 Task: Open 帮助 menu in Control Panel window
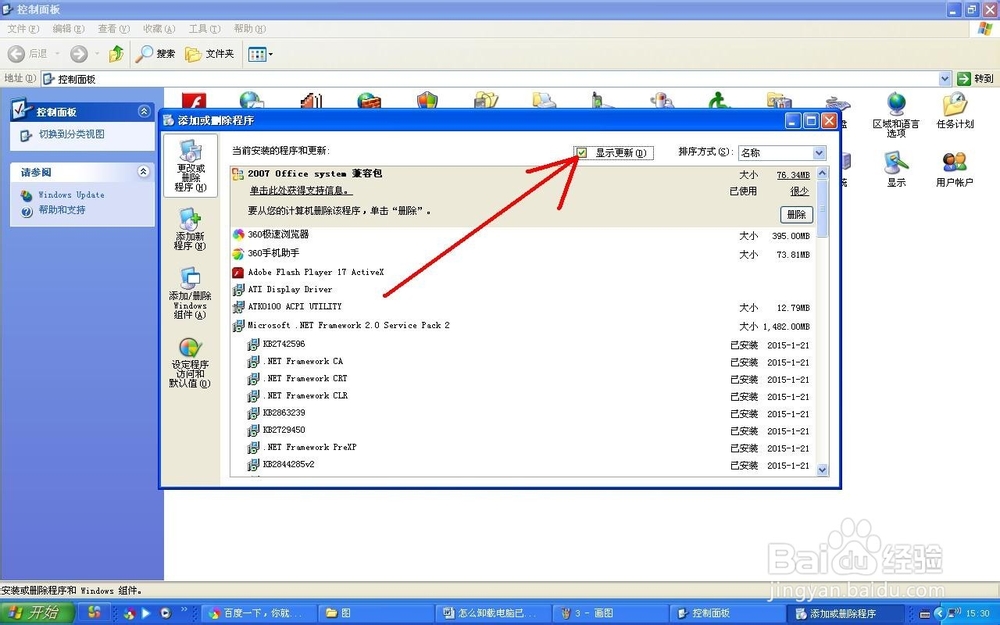point(249,29)
